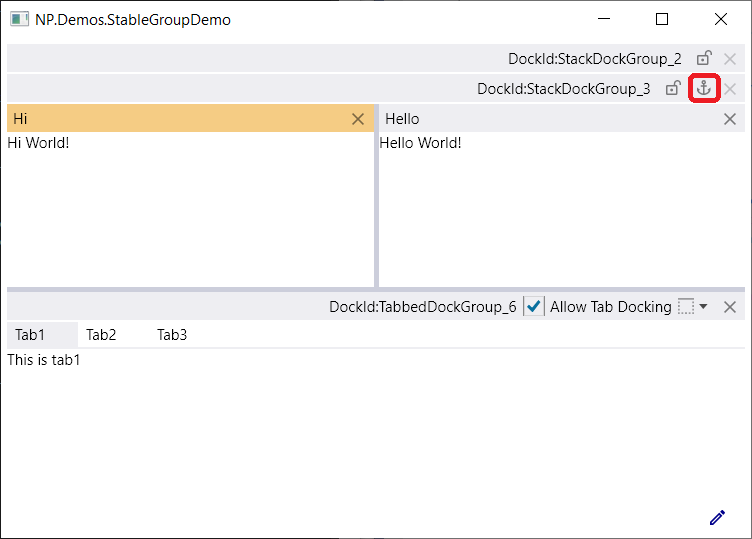Viewport: 752px width, 539px height.
Task: Click the application icon in title bar
Action: (19, 20)
